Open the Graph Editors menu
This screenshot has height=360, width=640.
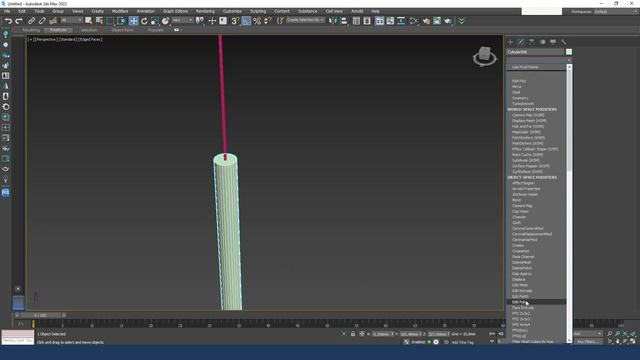click(176, 11)
